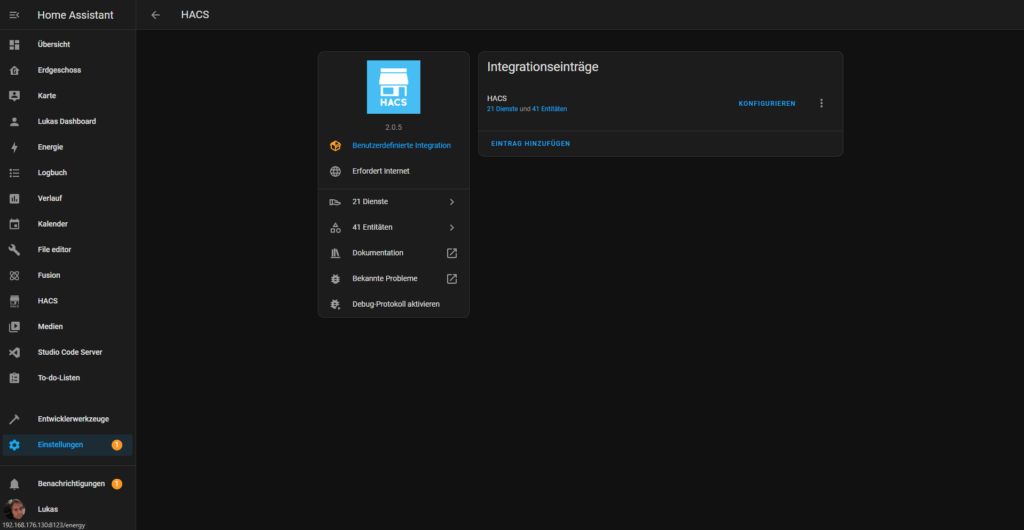Click the Erdgeschoss house icon

(14, 70)
